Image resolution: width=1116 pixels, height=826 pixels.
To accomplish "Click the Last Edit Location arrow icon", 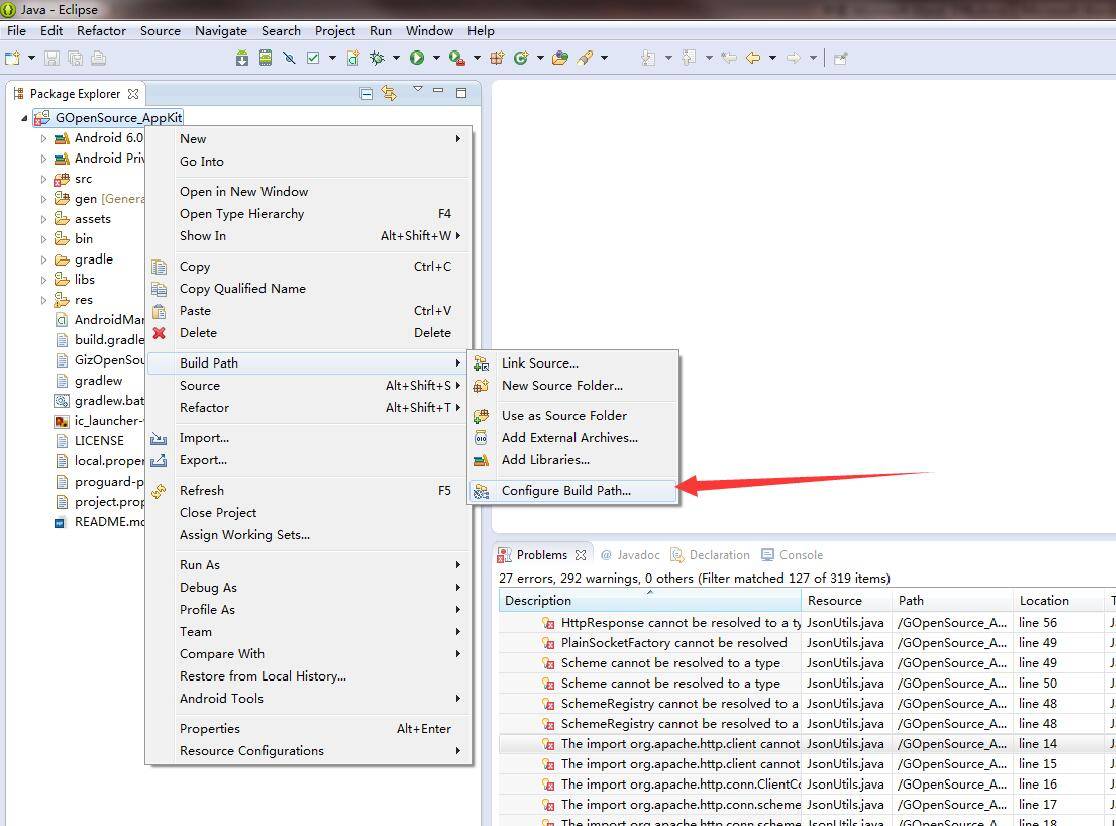I will pyautogui.click(x=729, y=58).
